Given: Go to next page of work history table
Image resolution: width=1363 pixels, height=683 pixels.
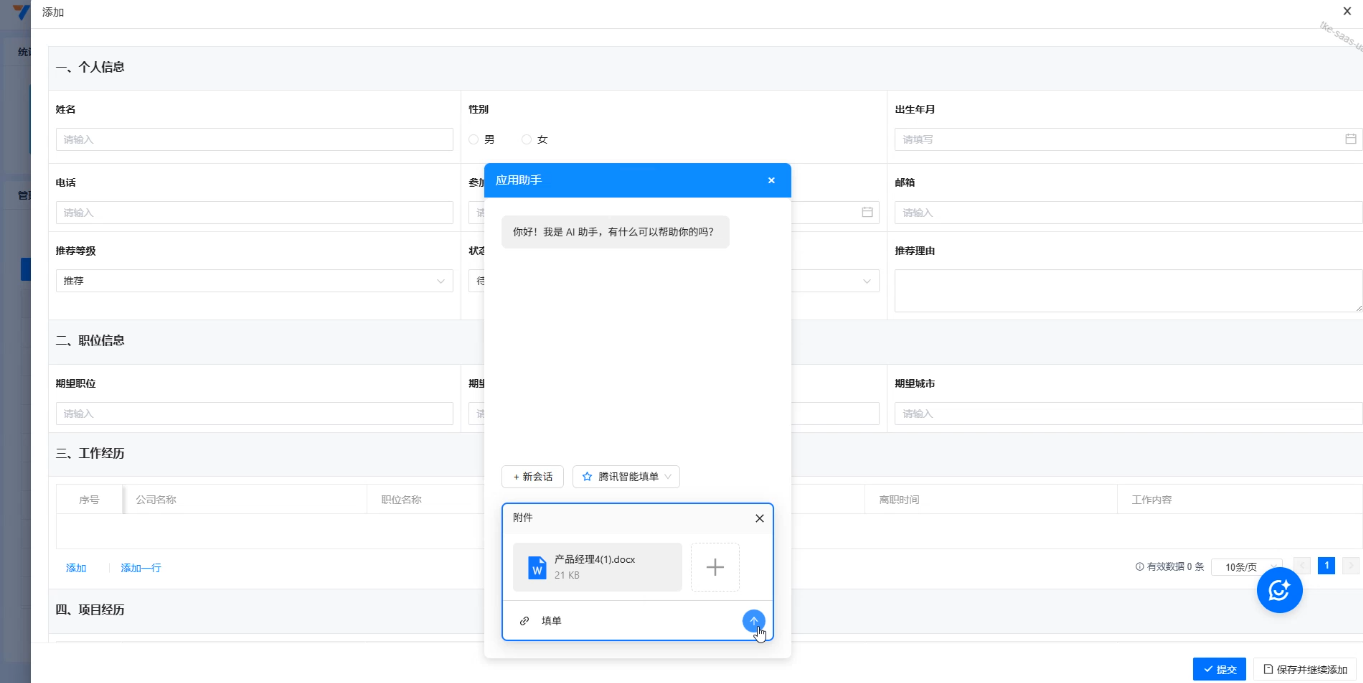Looking at the screenshot, I should (x=1350, y=566).
